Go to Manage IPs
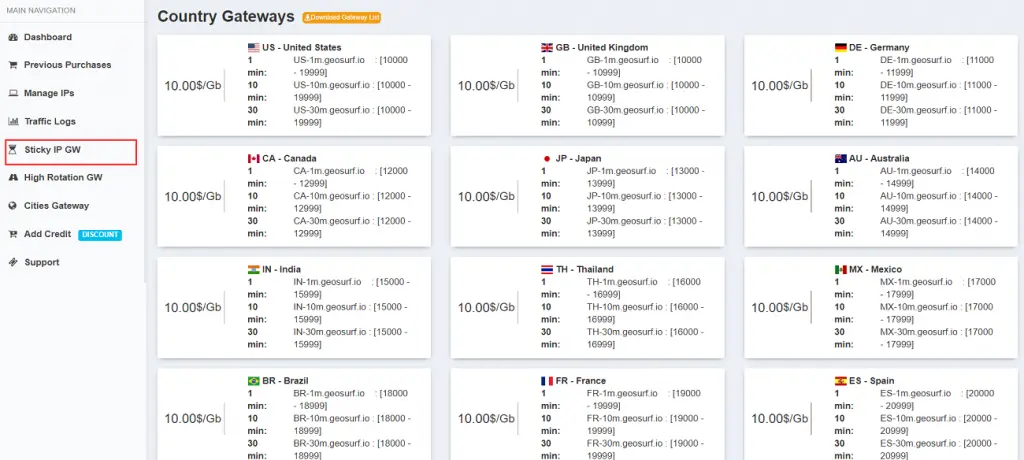 click(49, 93)
